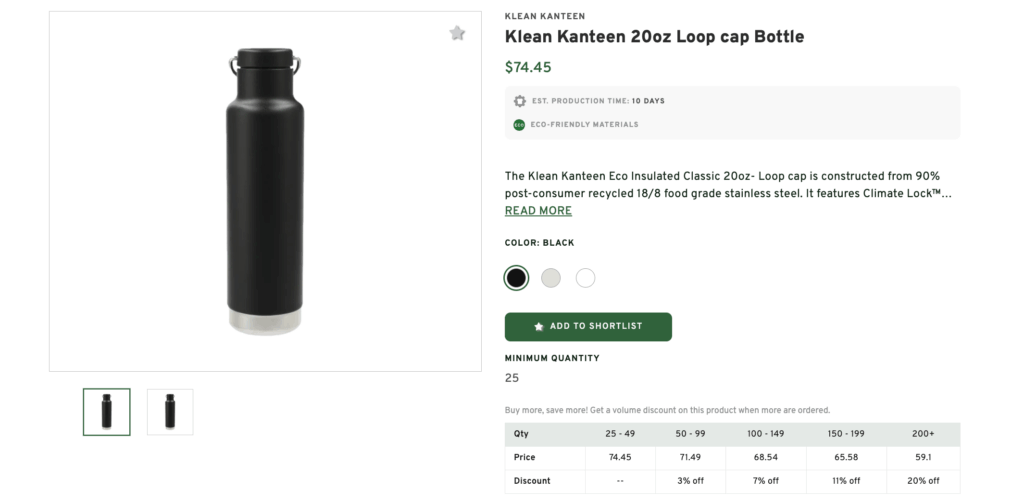Image resolution: width=1024 pixels, height=502 pixels.
Task: Click the production time gear icon
Action: tap(519, 101)
